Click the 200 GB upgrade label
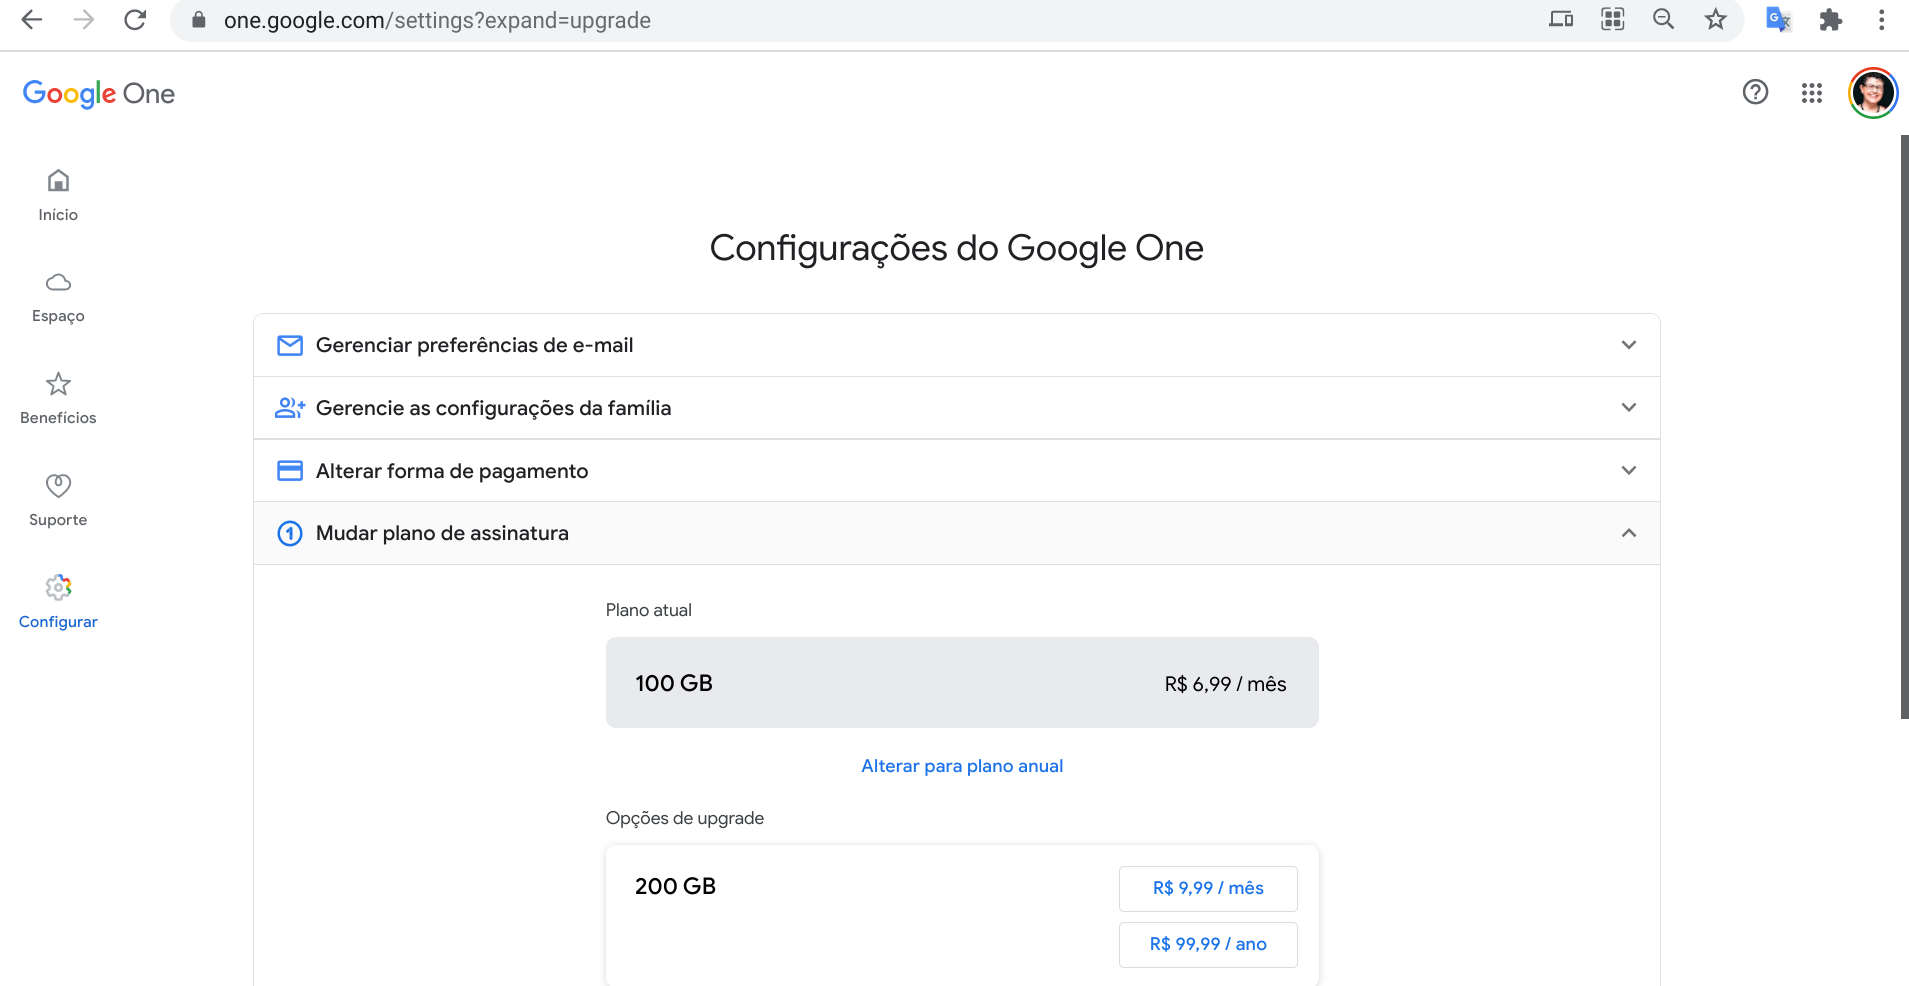1909x986 pixels. 675,887
